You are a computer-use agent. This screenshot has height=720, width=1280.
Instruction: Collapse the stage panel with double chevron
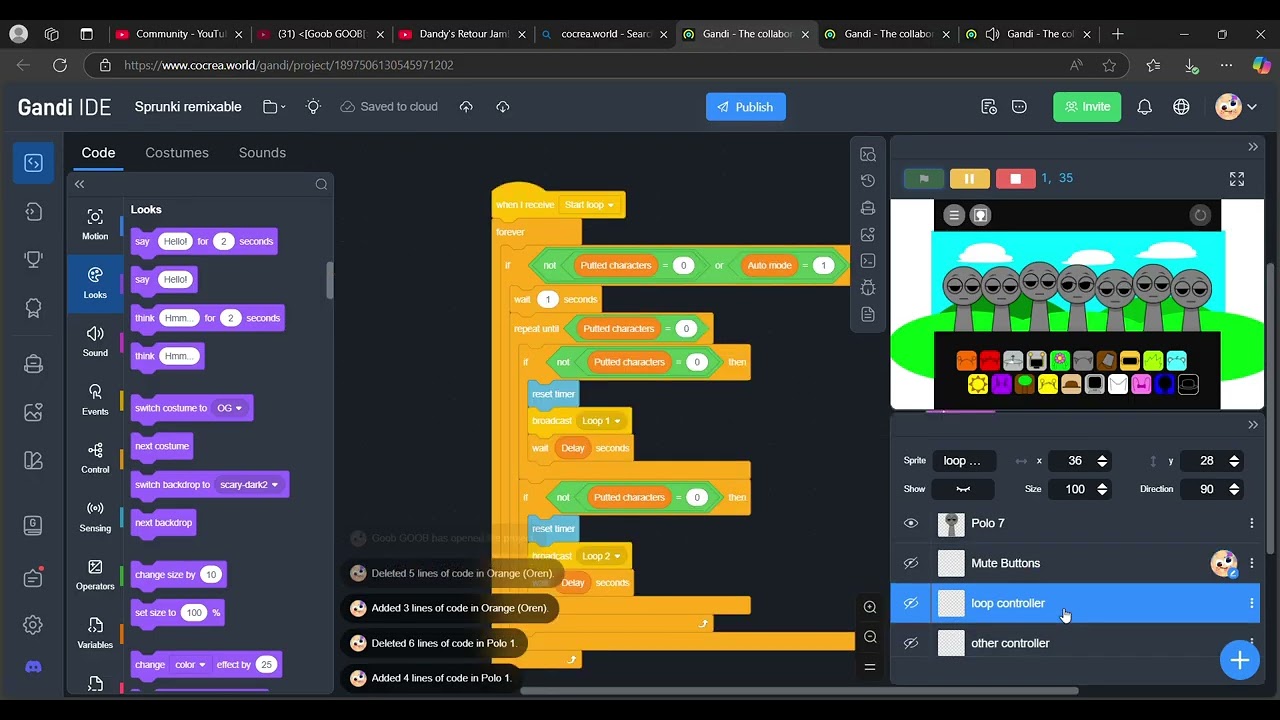(1253, 147)
